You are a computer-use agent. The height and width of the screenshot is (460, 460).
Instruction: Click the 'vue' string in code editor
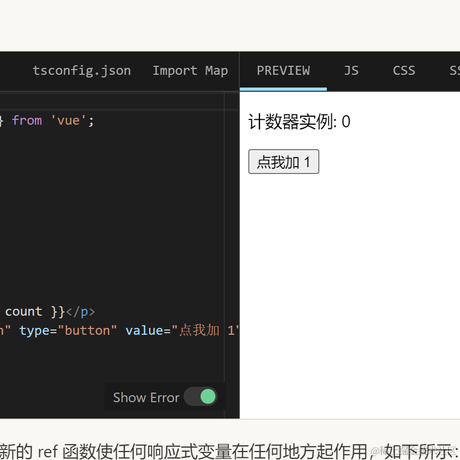pyautogui.click(x=68, y=120)
